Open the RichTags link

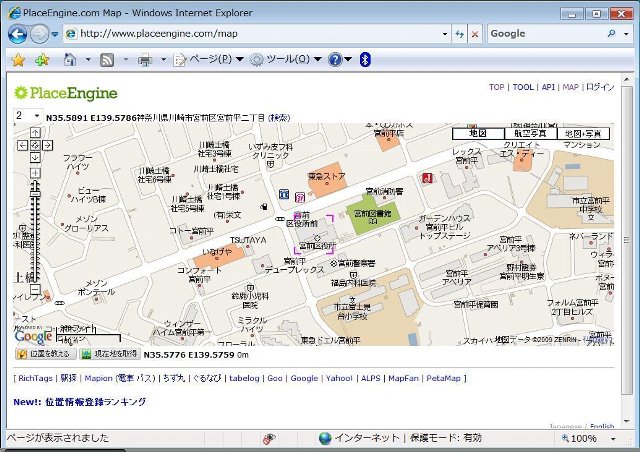tap(36, 378)
